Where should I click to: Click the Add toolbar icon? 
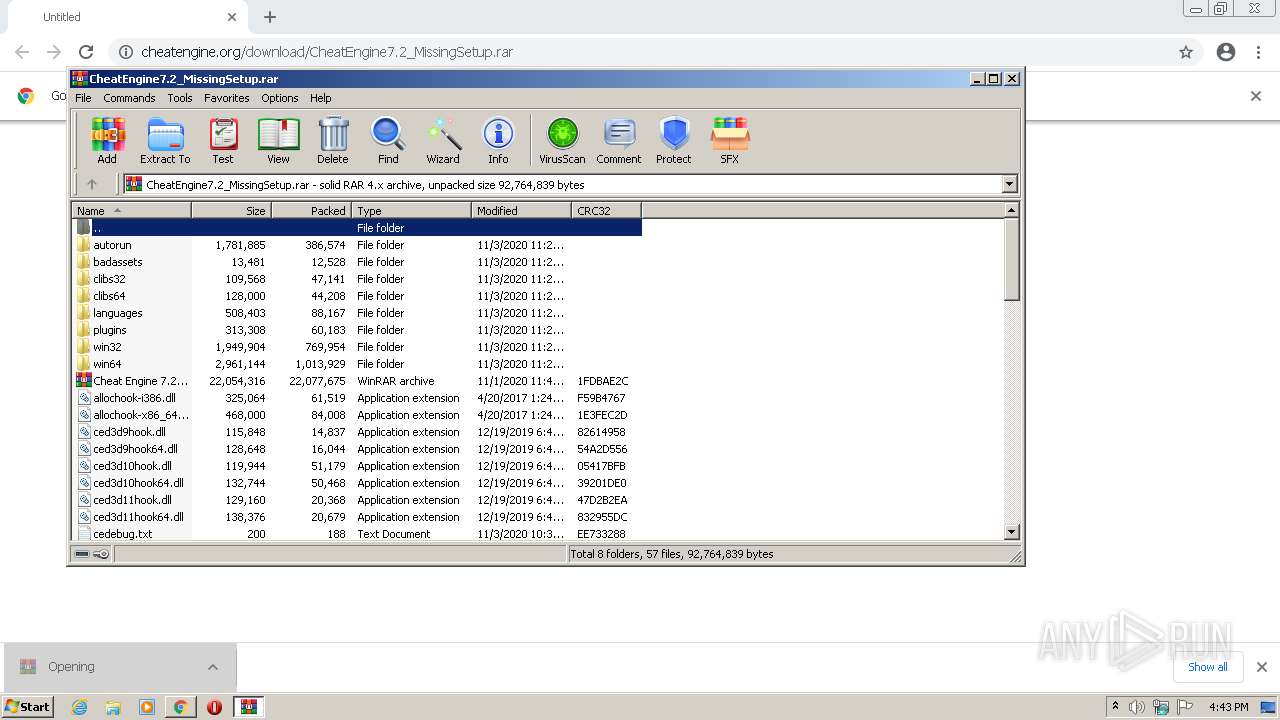coord(107,140)
